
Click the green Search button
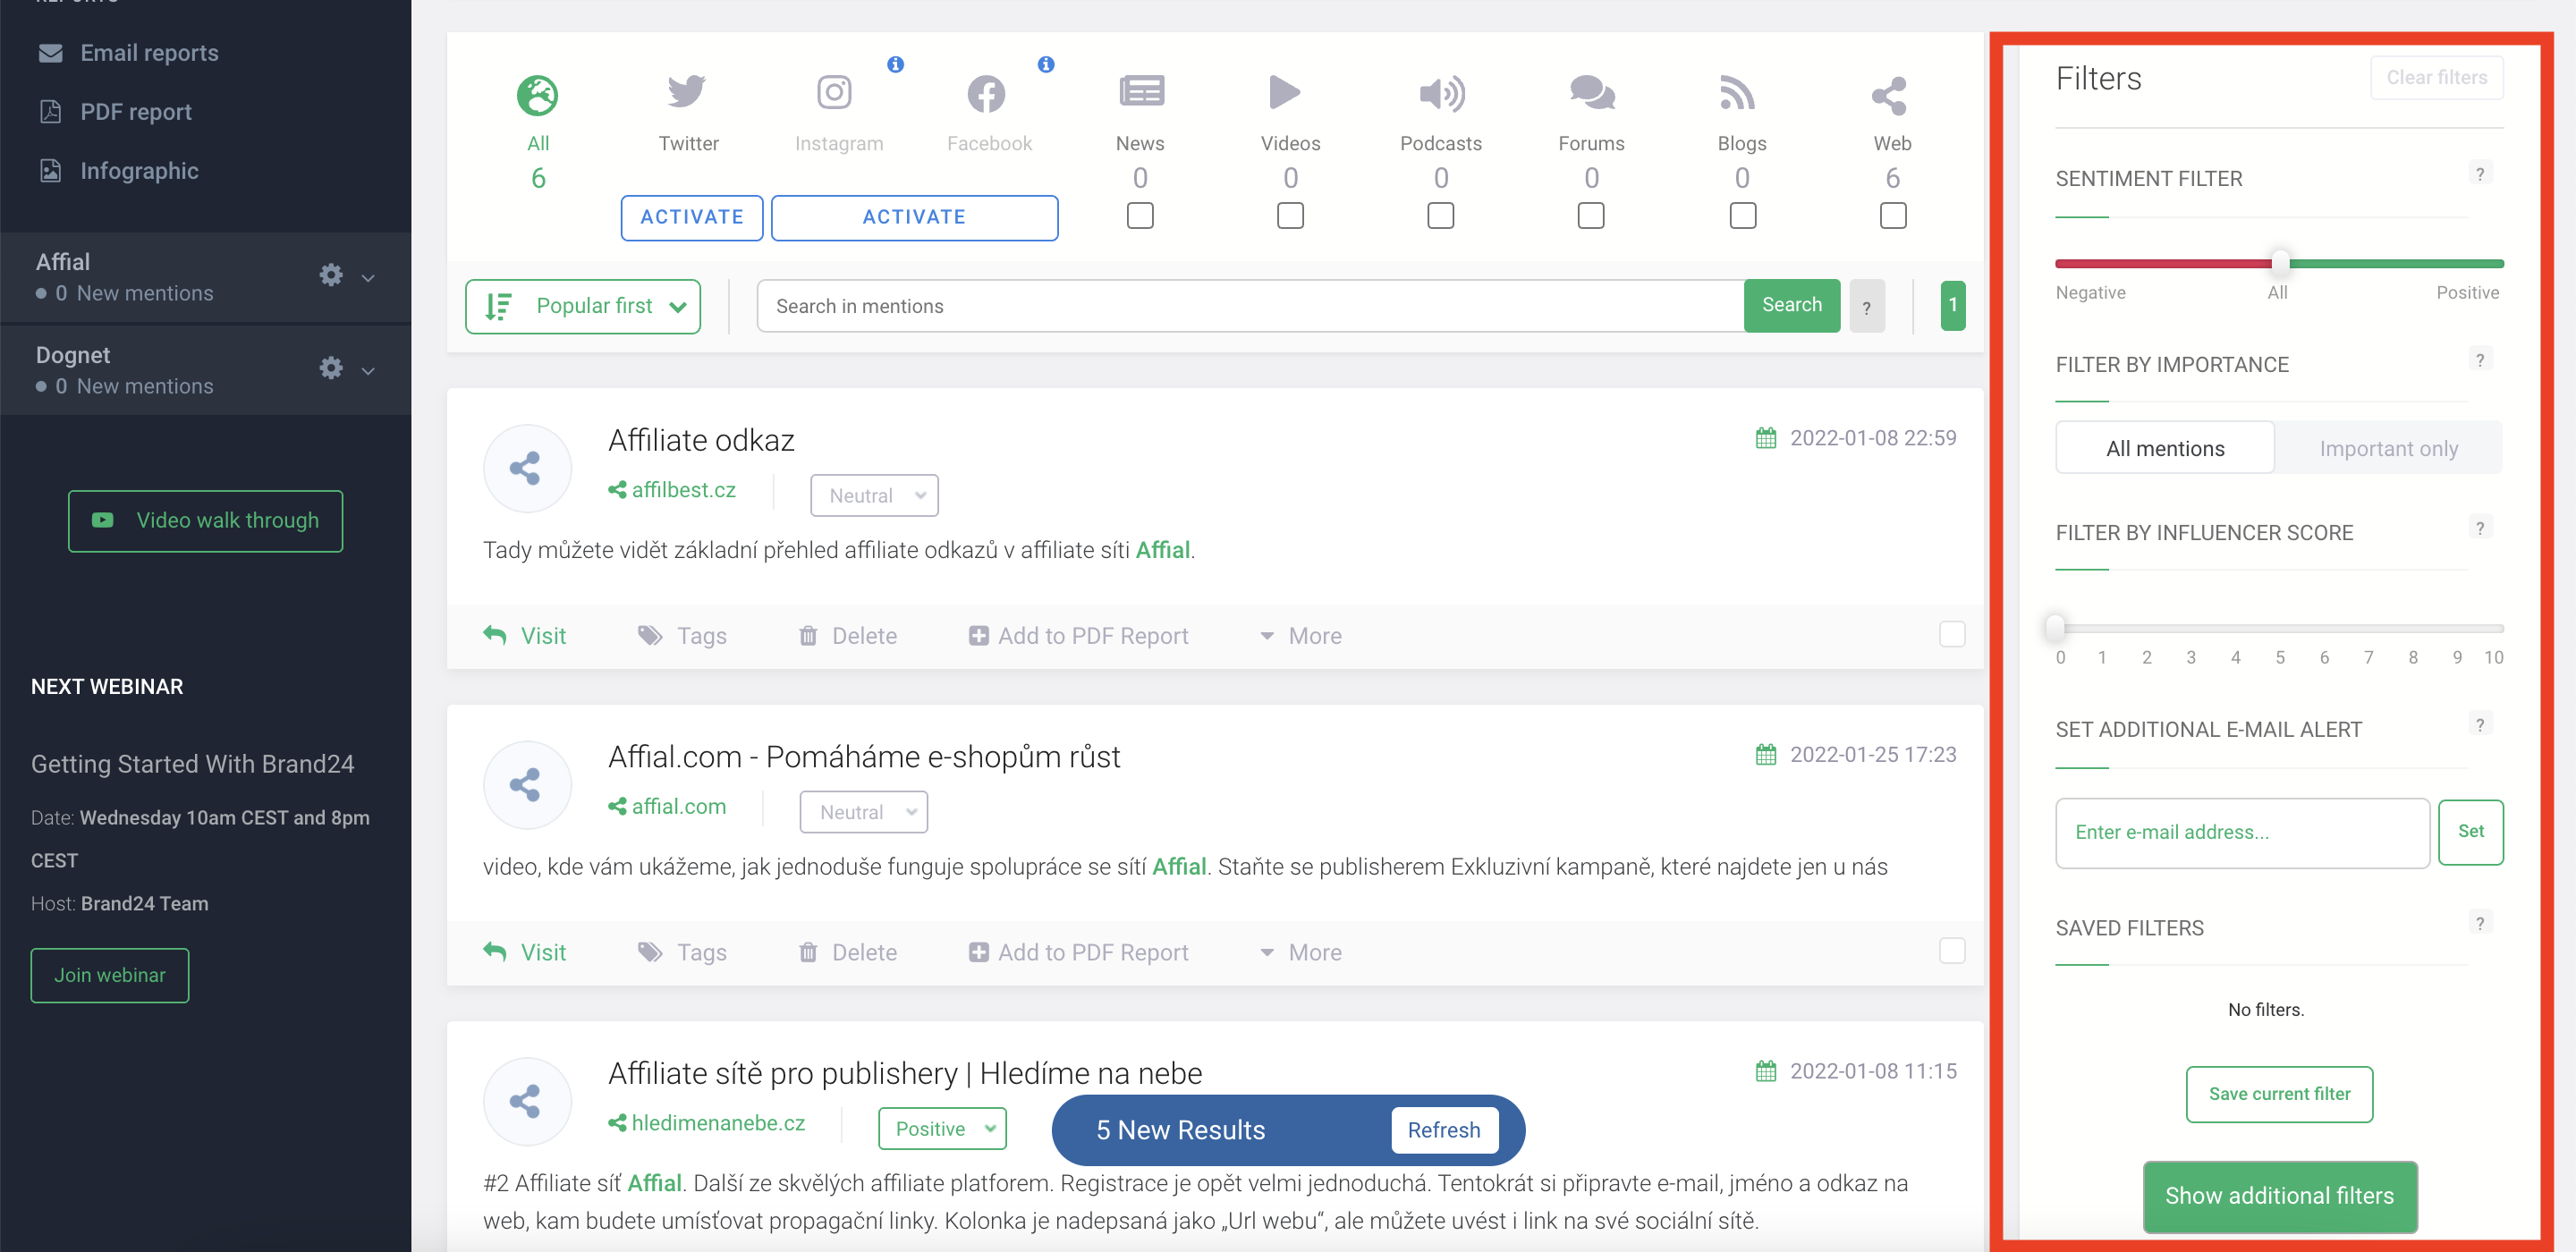pos(1791,305)
